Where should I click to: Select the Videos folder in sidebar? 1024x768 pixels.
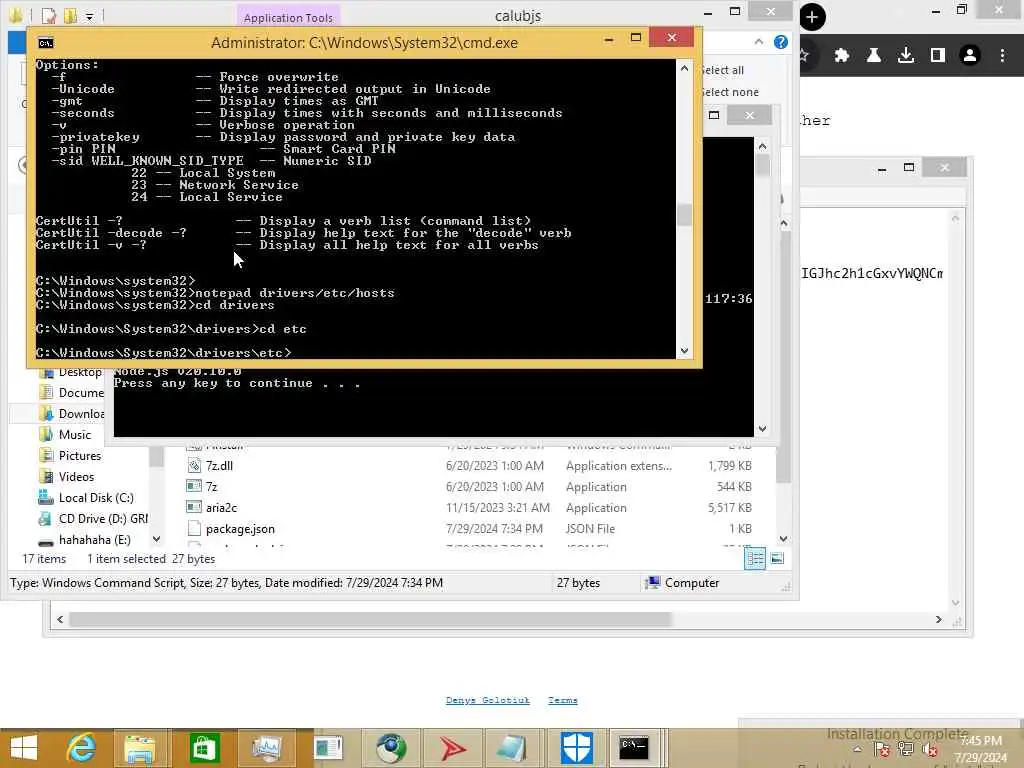tap(67, 476)
